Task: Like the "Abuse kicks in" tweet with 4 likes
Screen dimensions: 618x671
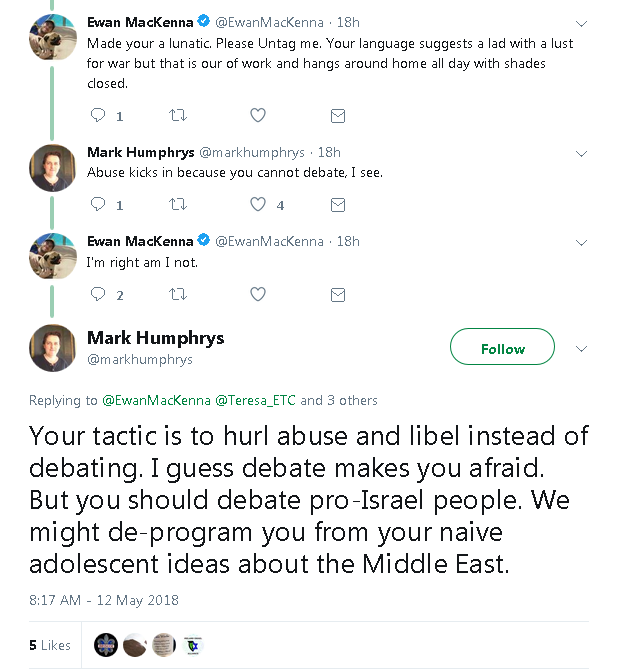Action: pyautogui.click(x=258, y=204)
